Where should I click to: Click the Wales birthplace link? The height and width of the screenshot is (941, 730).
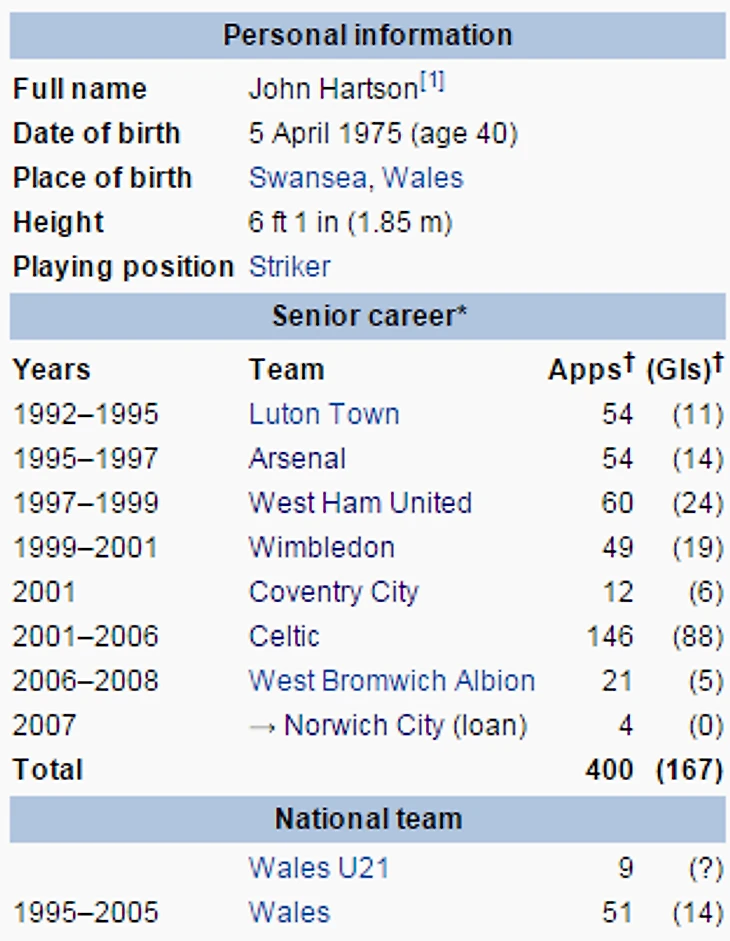423,178
